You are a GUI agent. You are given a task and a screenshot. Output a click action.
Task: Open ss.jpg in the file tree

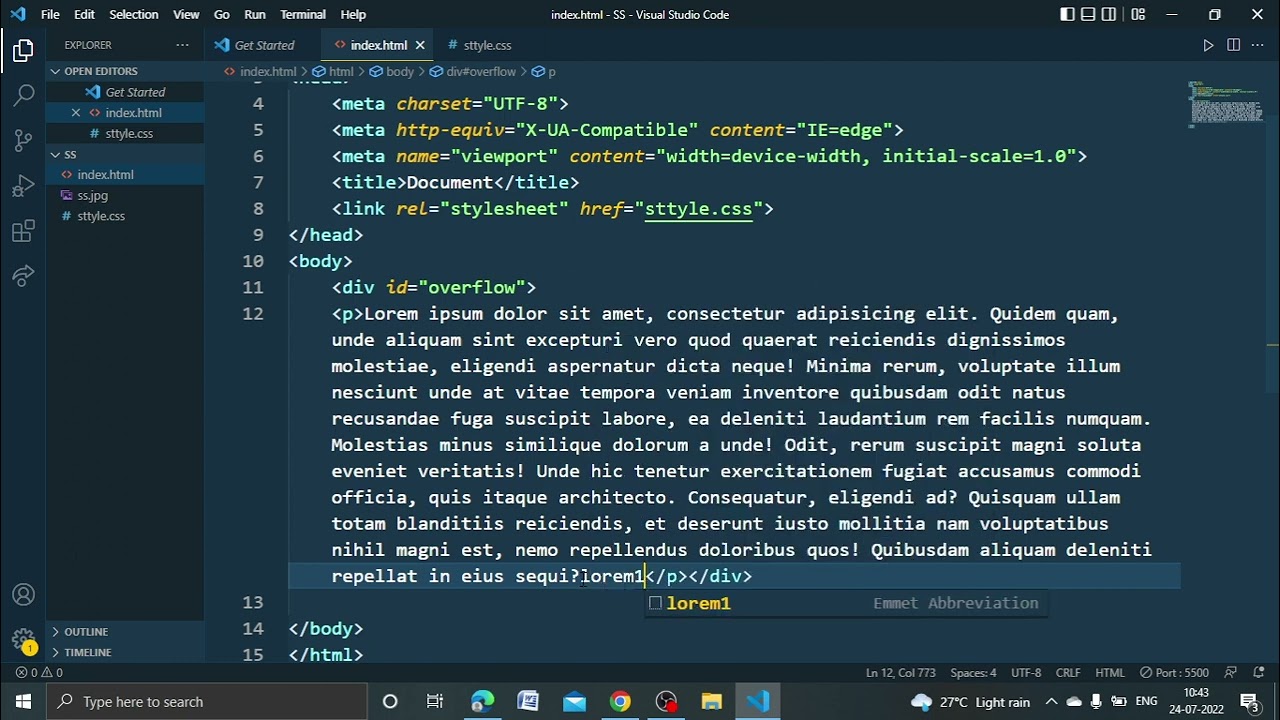92,196
